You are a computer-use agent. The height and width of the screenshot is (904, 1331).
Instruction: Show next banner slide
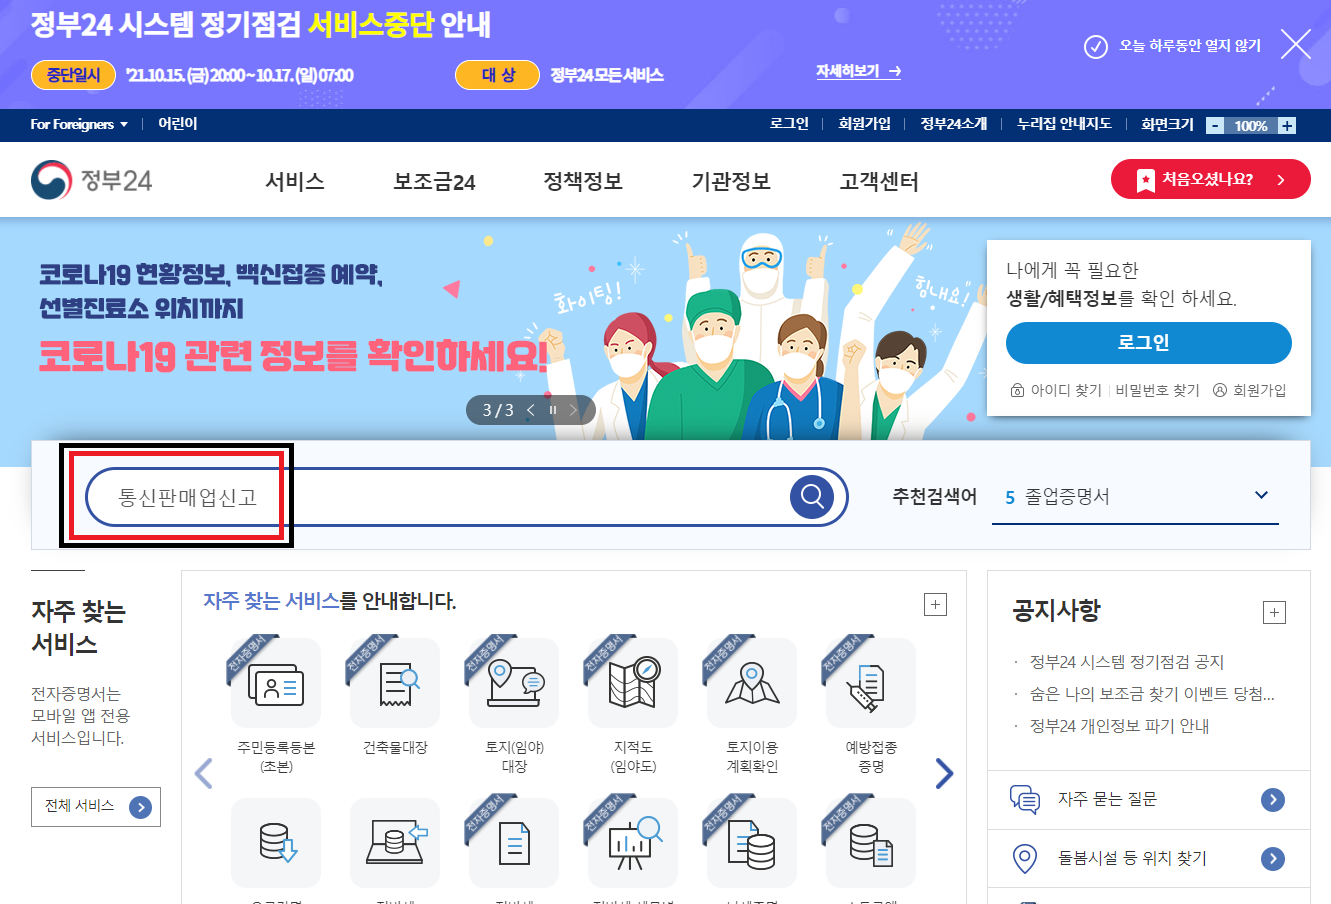point(574,410)
